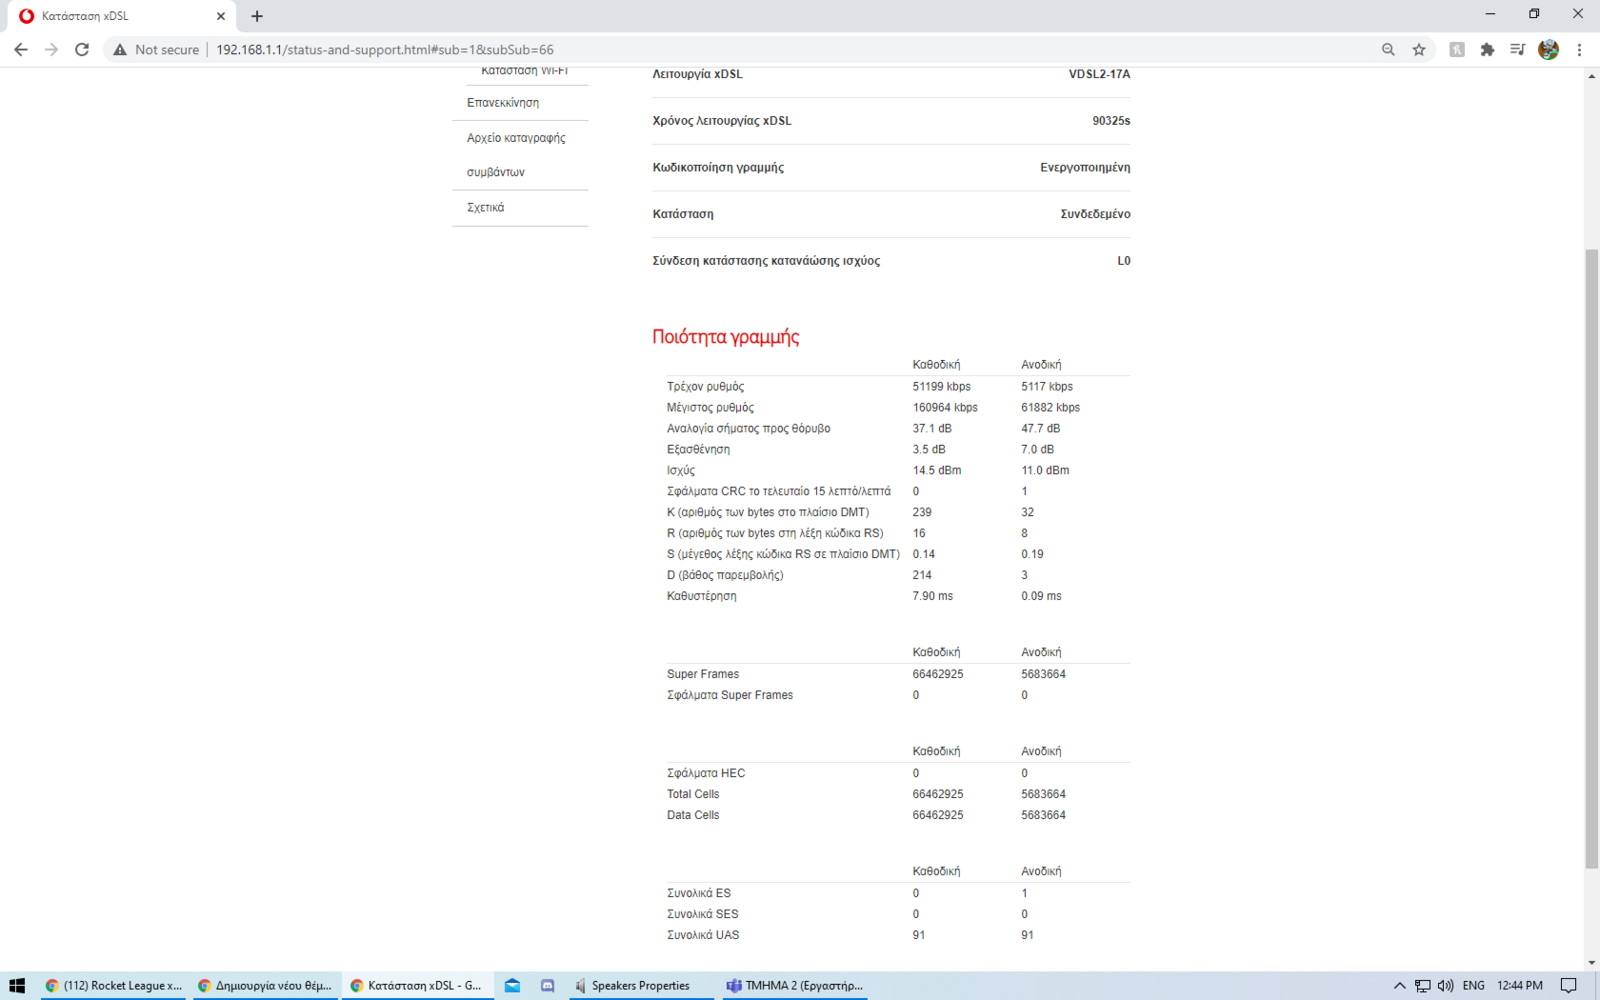Open the volume speaker tray icon
The image size is (1600, 1000).
[x=1445, y=985]
